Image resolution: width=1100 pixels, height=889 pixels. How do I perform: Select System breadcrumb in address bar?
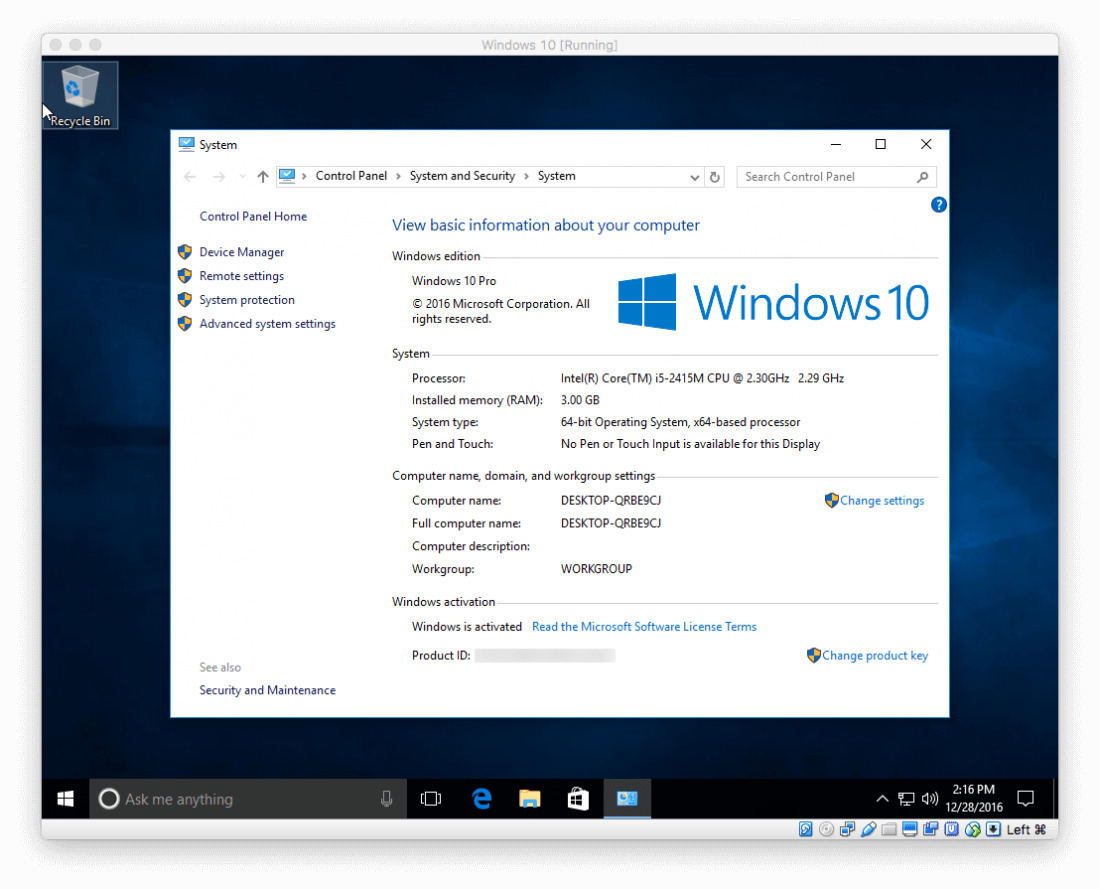coord(556,176)
